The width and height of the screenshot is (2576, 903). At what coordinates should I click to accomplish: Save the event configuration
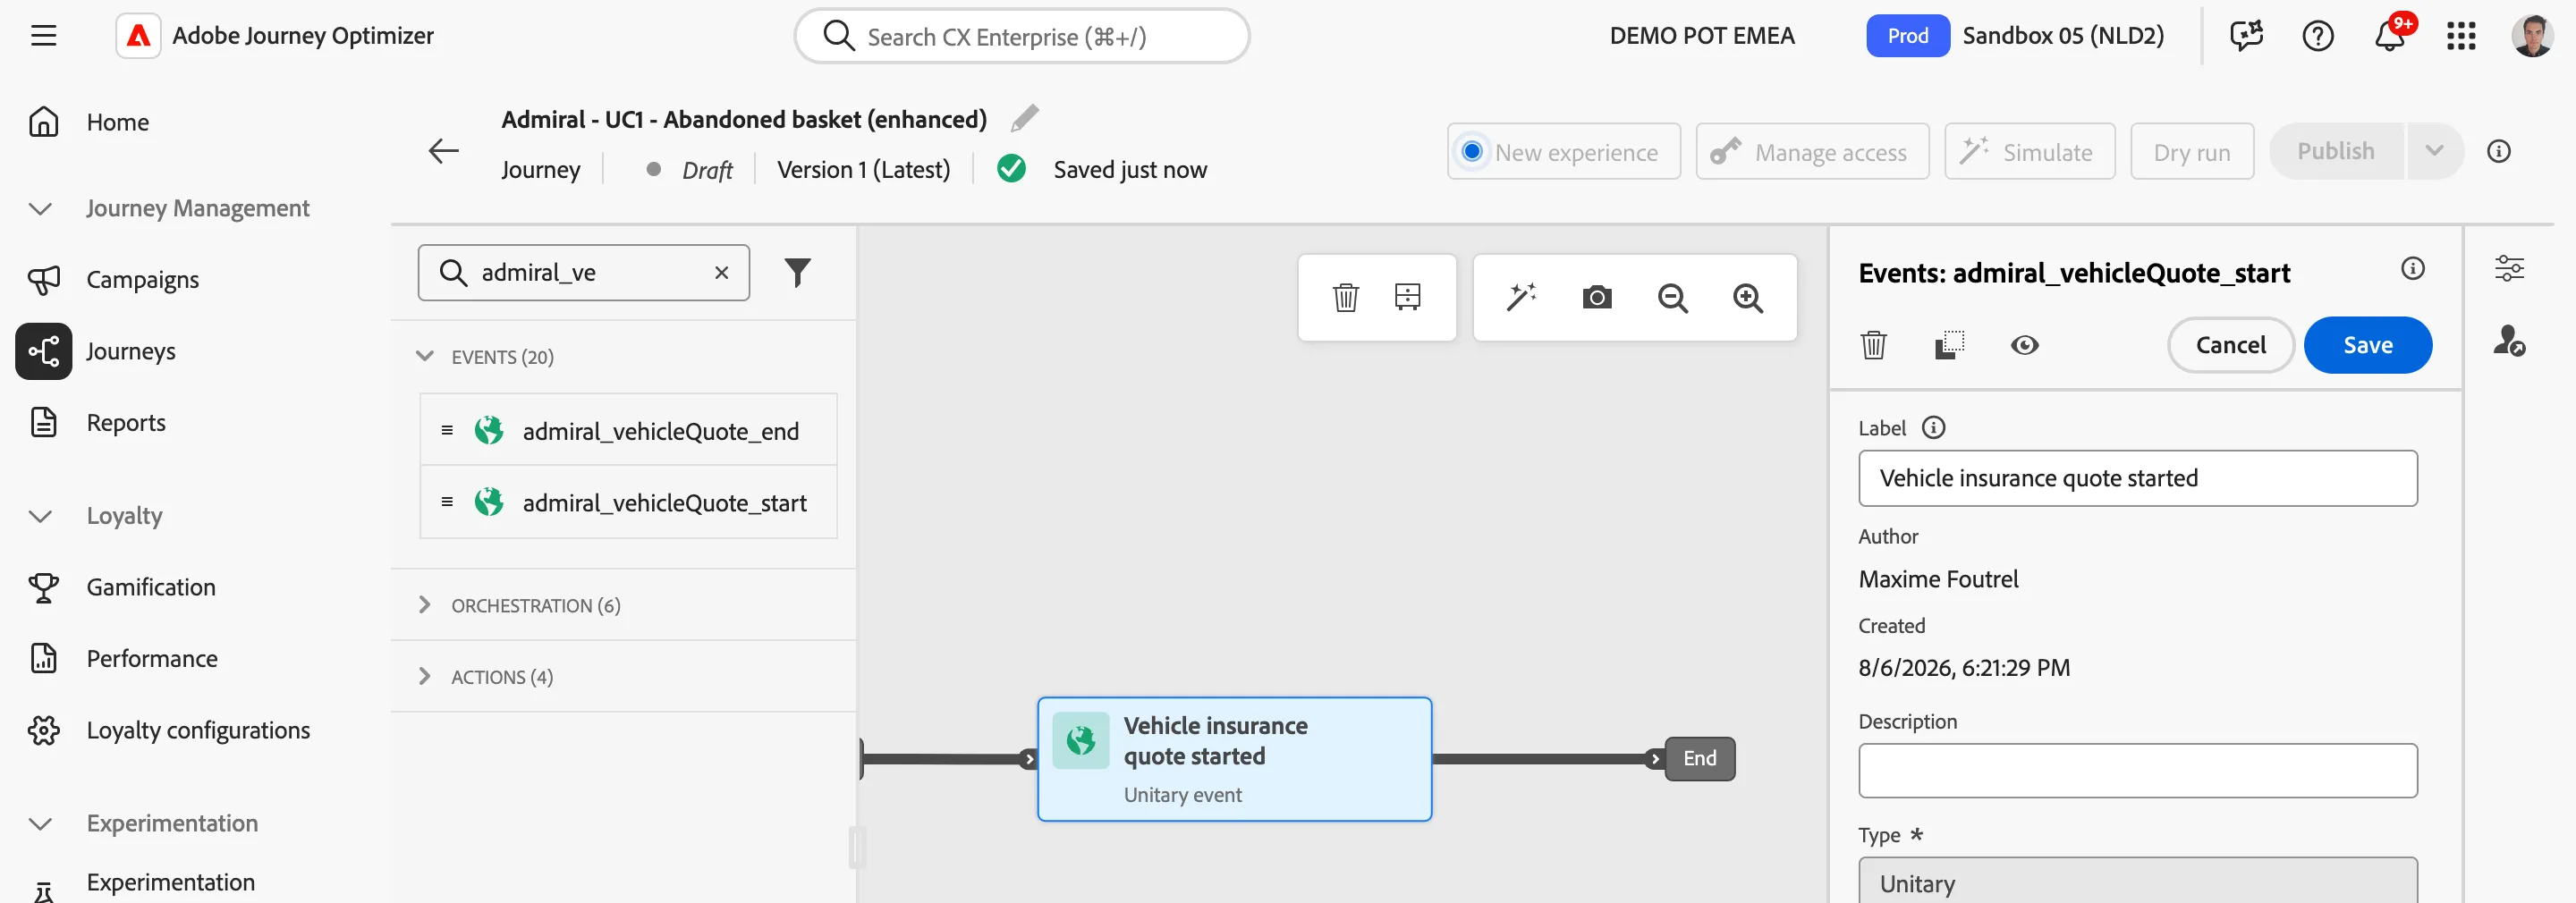tap(2367, 345)
